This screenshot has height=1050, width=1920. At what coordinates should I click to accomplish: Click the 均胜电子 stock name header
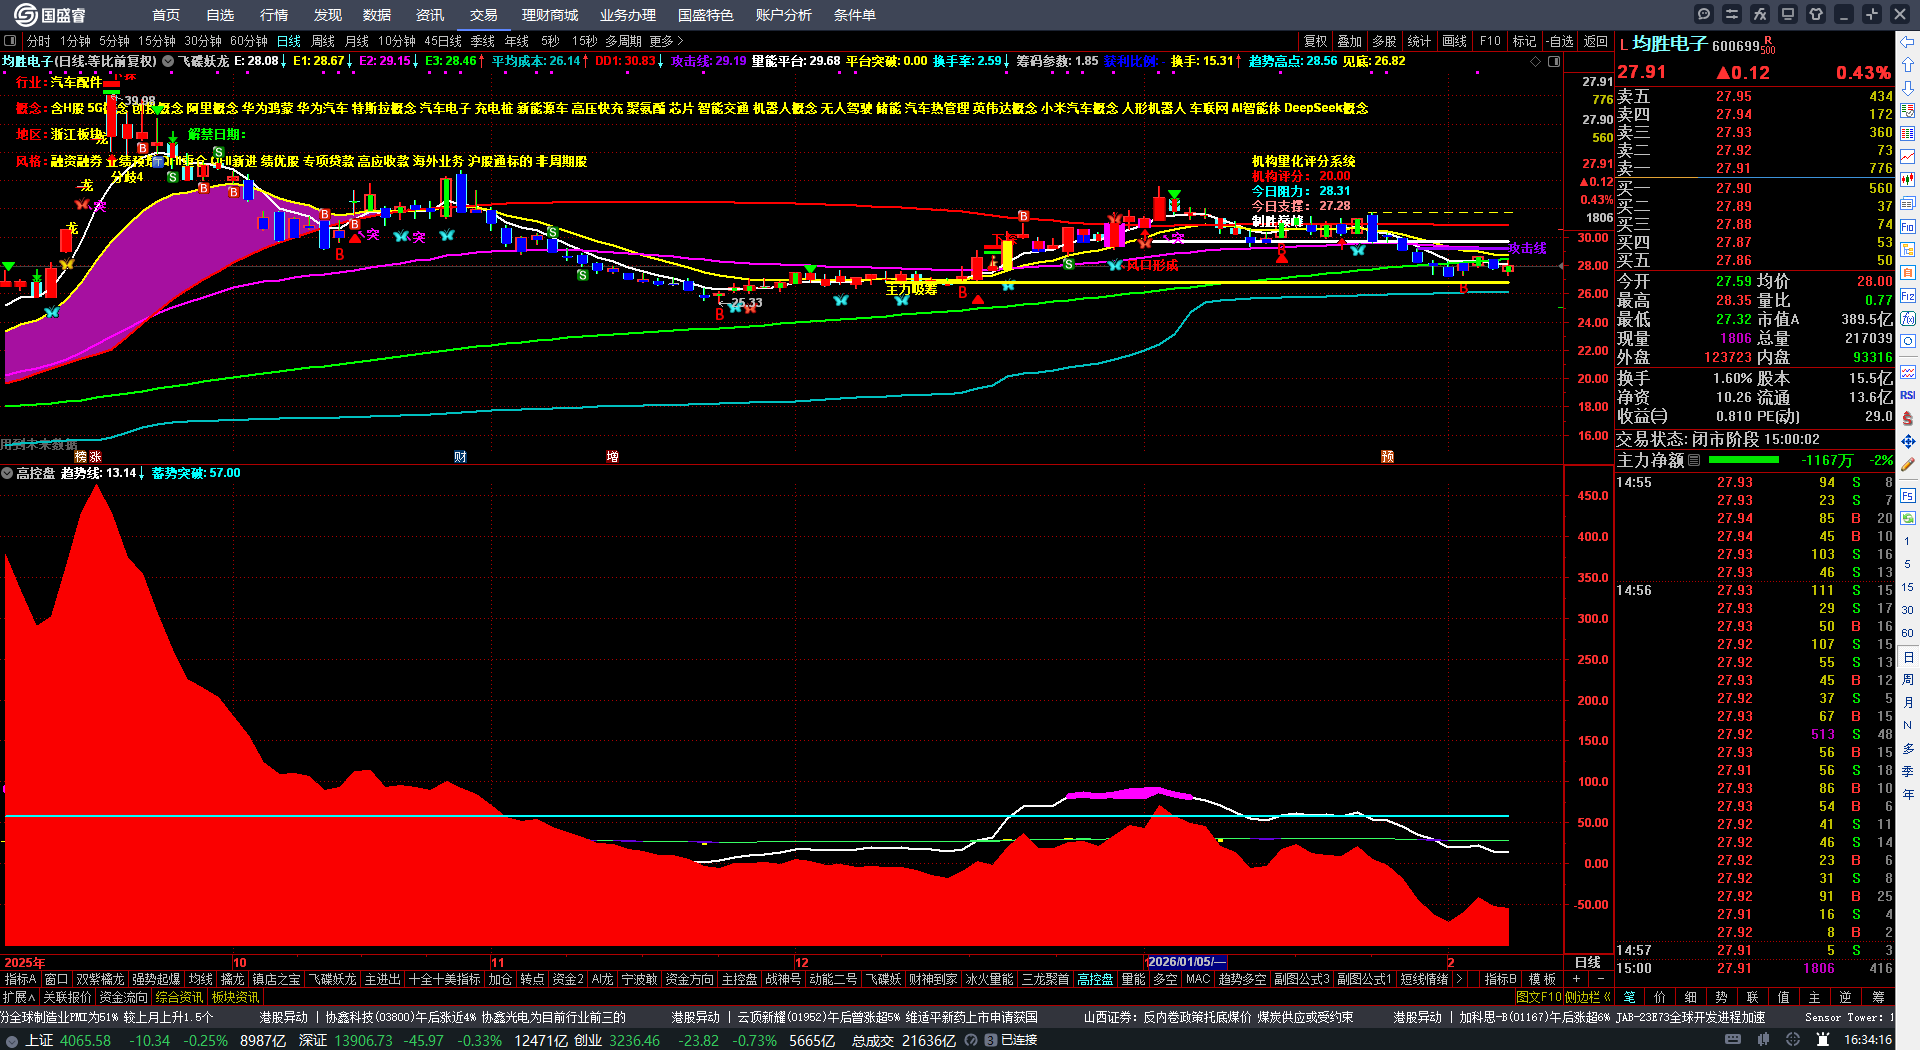(x=1669, y=44)
